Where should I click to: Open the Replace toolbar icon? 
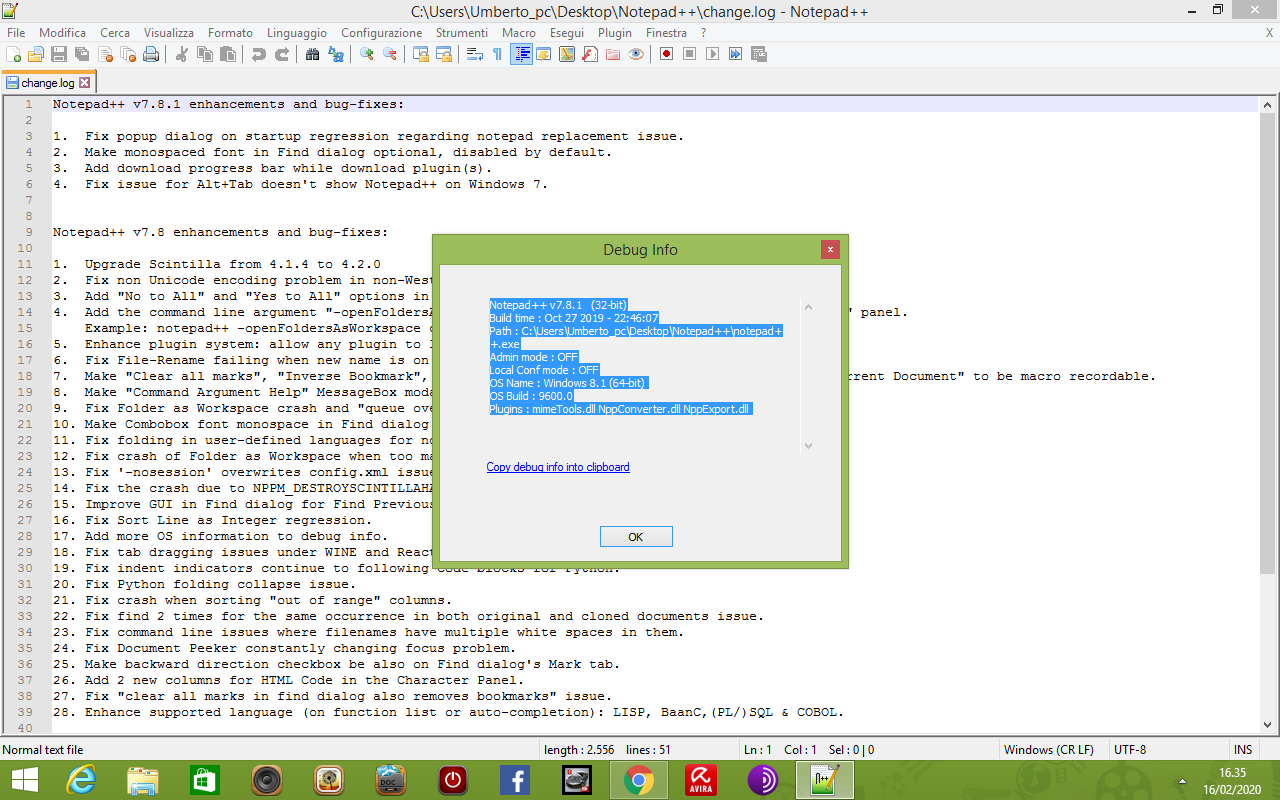point(335,54)
